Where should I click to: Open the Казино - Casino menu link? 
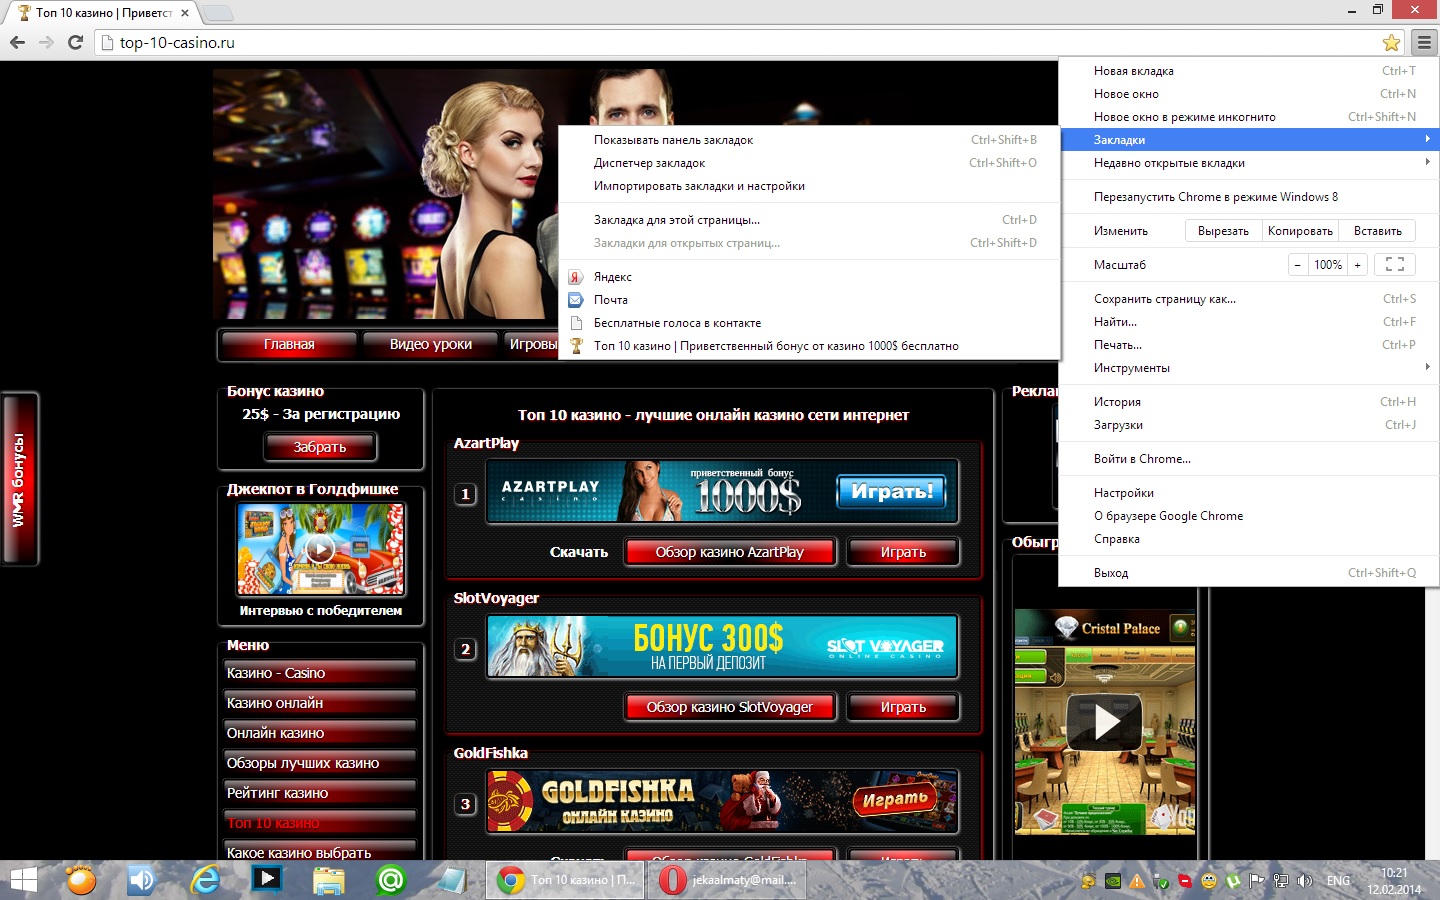[320, 673]
